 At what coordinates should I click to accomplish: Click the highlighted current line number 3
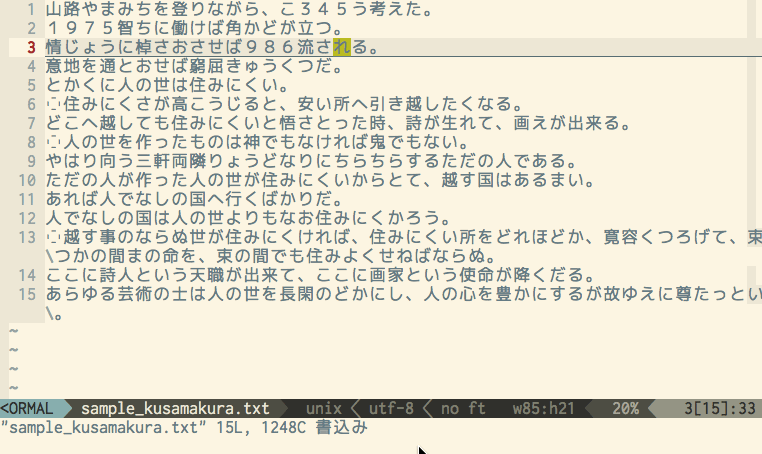coord(32,47)
